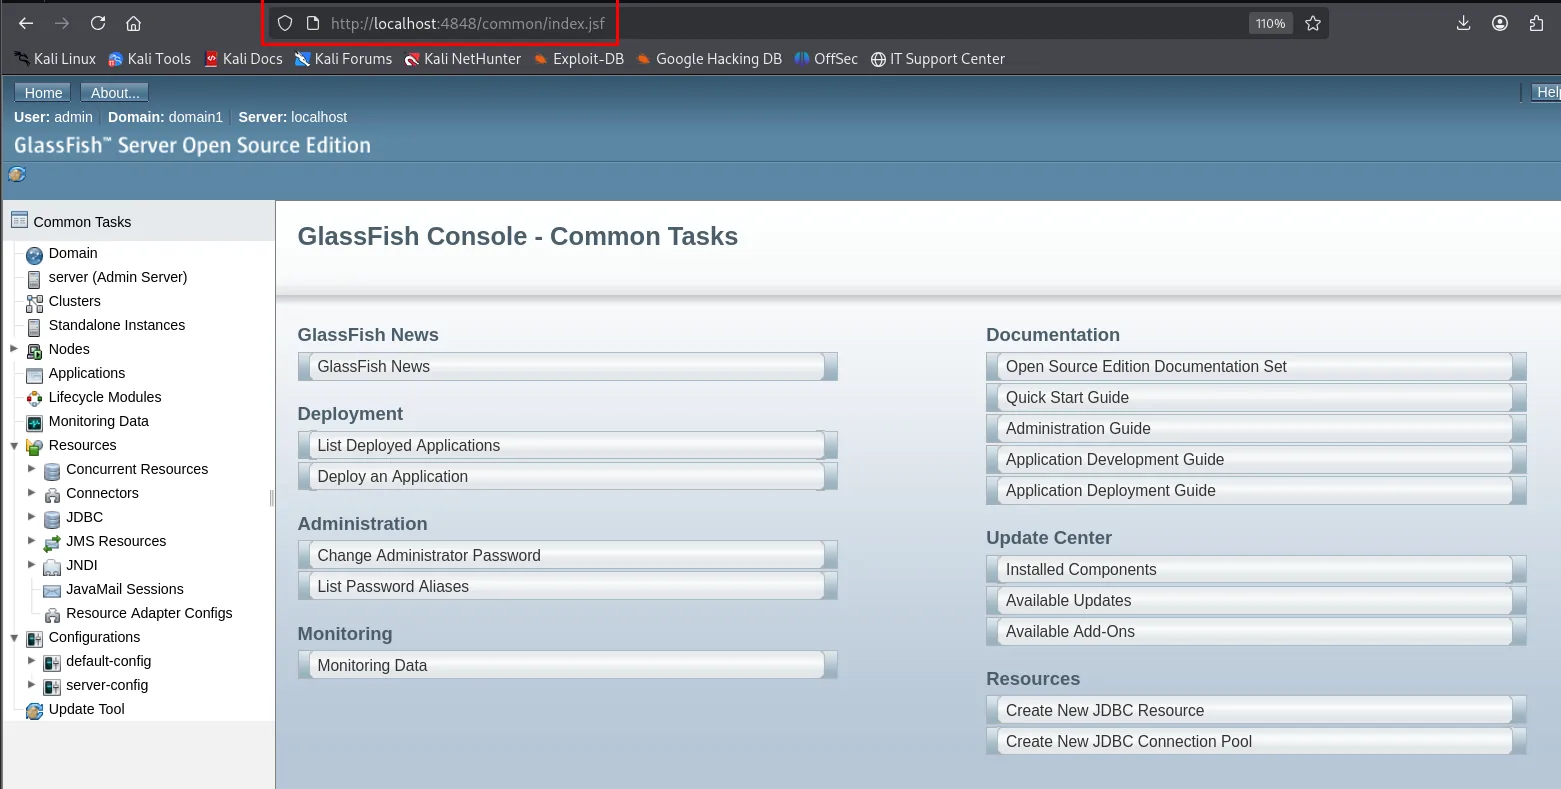1561x789 pixels.
Task: Open the OffSec bookmark
Action: click(x=826, y=59)
